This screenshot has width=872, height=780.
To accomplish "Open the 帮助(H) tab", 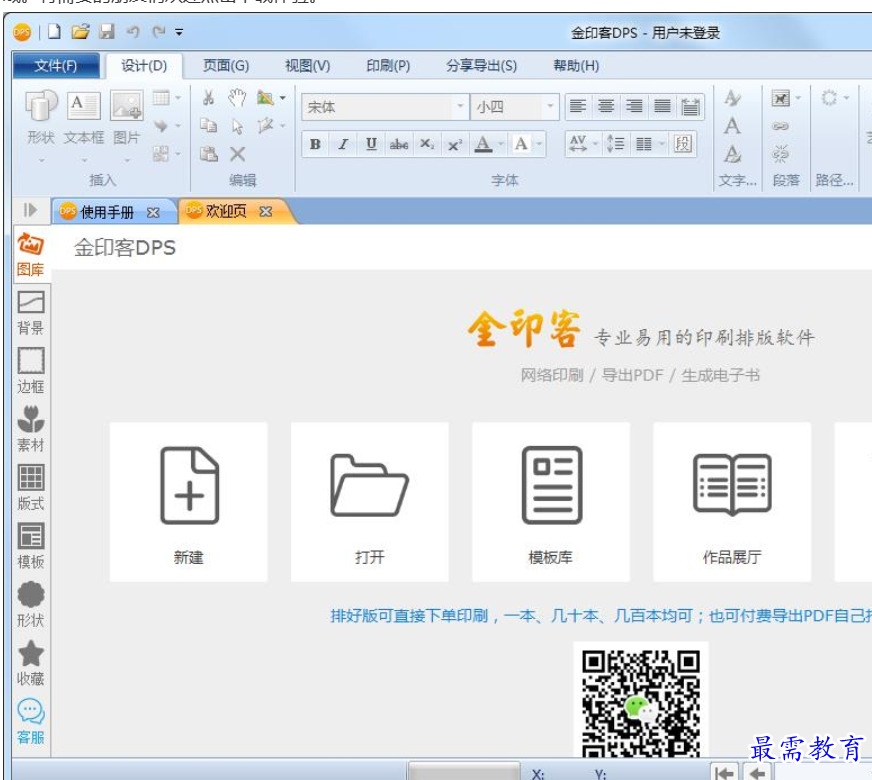I will click(x=576, y=66).
